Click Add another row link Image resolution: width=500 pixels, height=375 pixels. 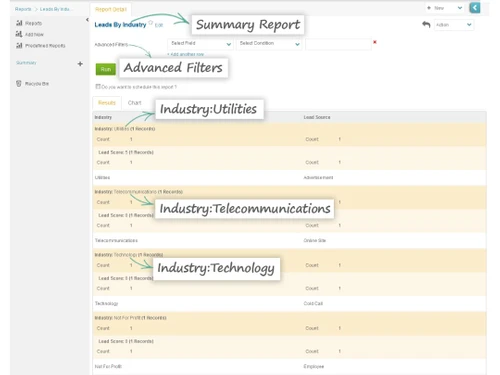pos(185,54)
